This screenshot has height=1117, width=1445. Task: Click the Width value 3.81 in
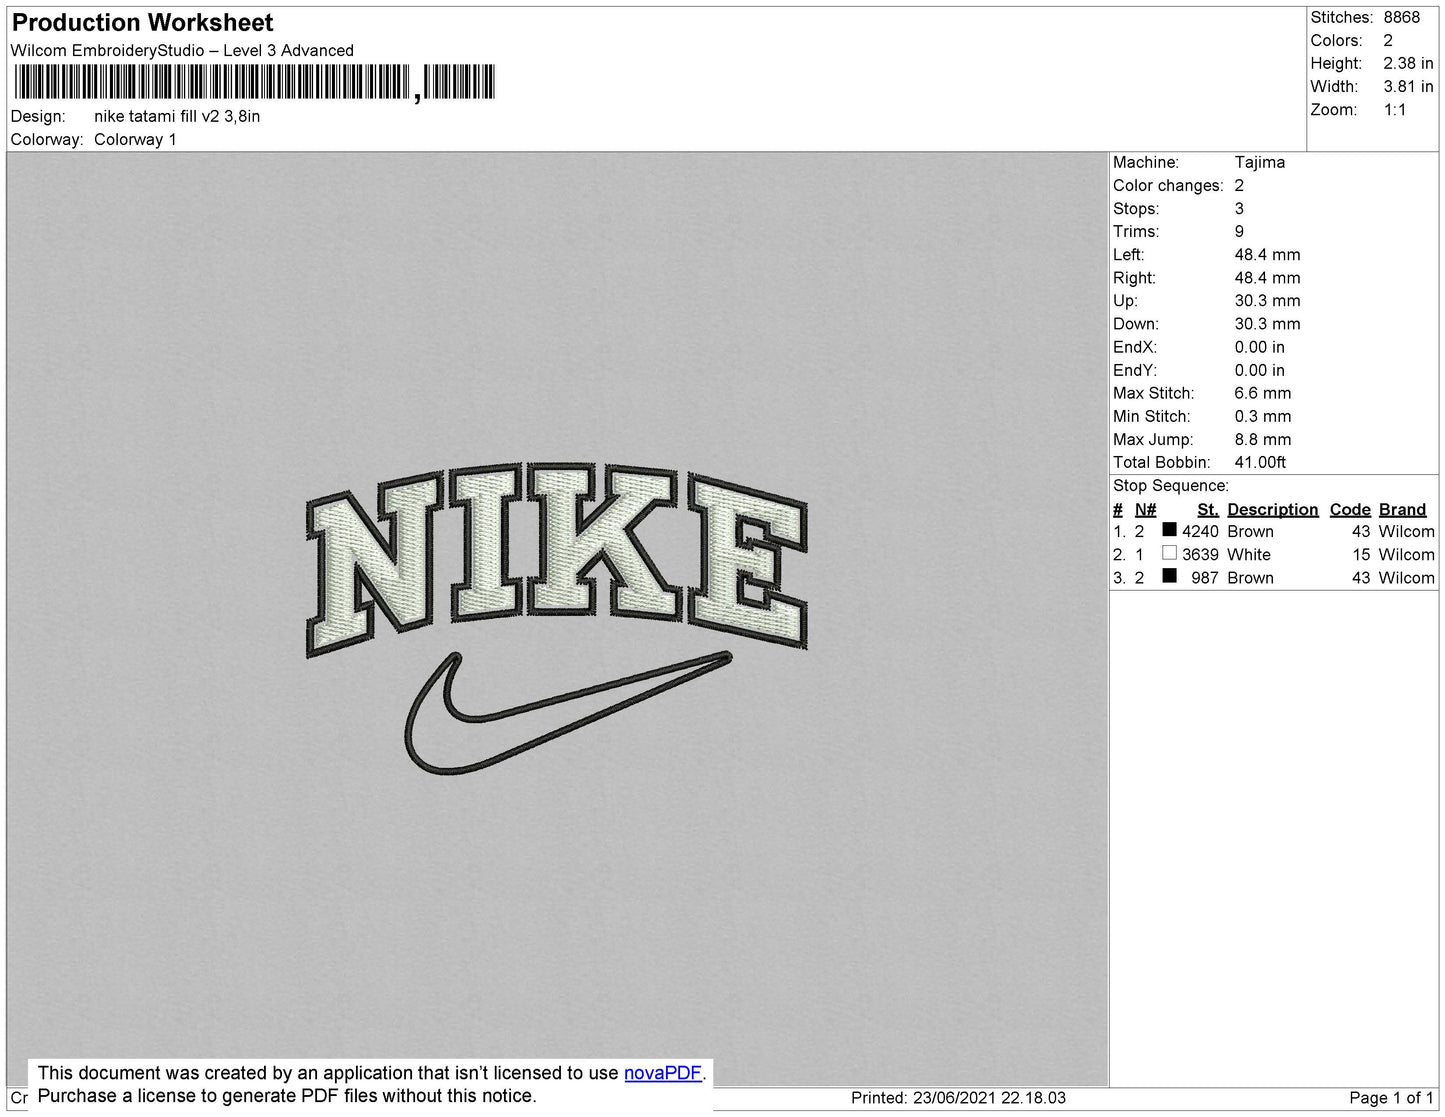click(1408, 86)
